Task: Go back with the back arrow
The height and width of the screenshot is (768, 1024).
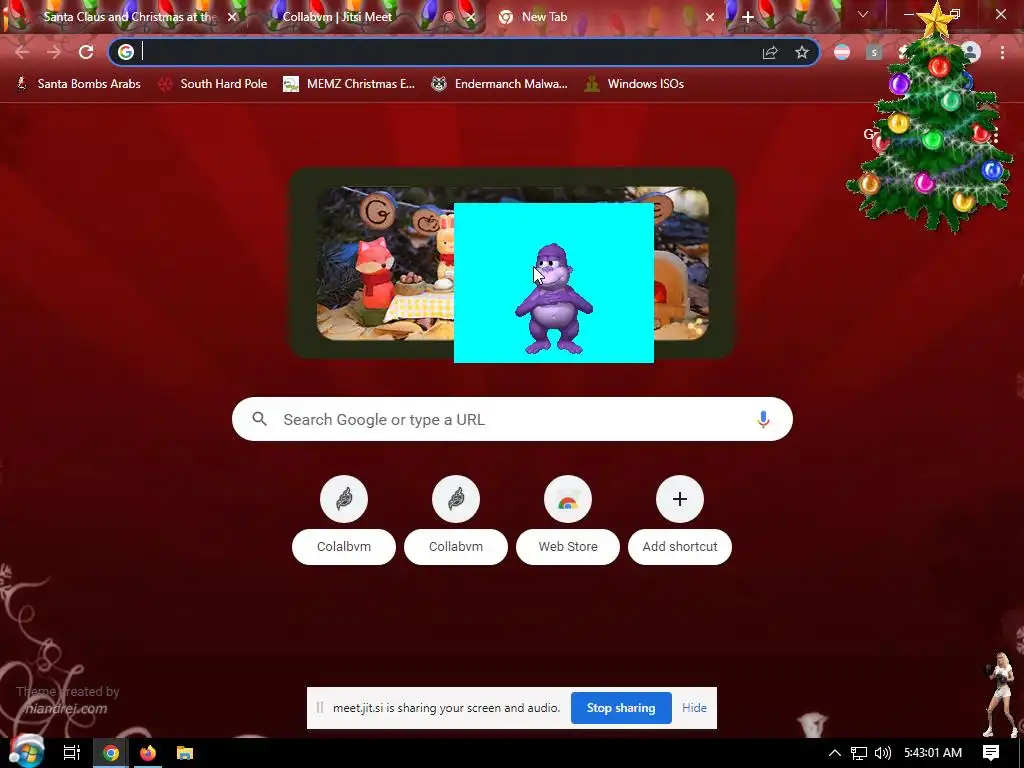Action: [x=22, y=52]
